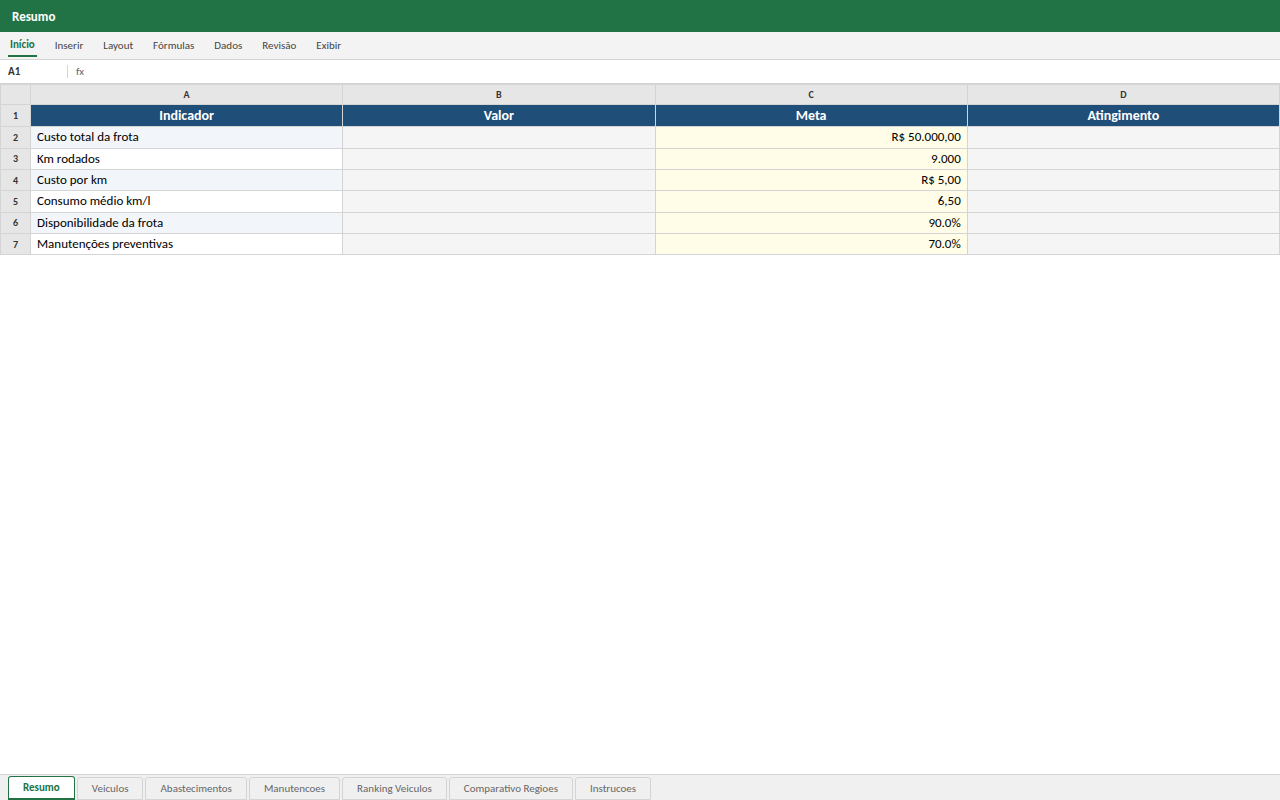Screen dimensions: 1280x800
Task: Select row 4 header
Action: [15, 180]
